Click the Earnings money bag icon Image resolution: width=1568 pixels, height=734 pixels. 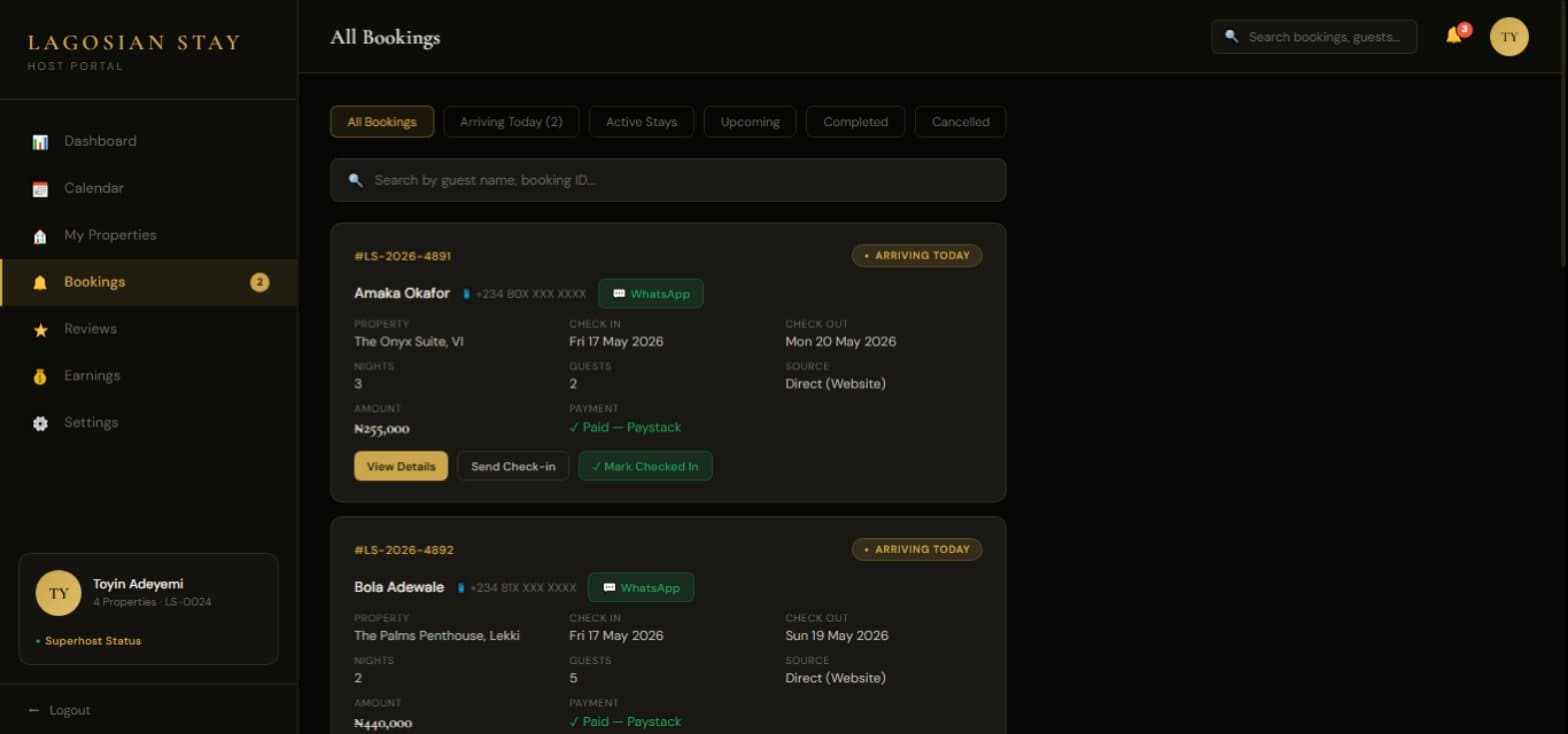click(40, 377)
